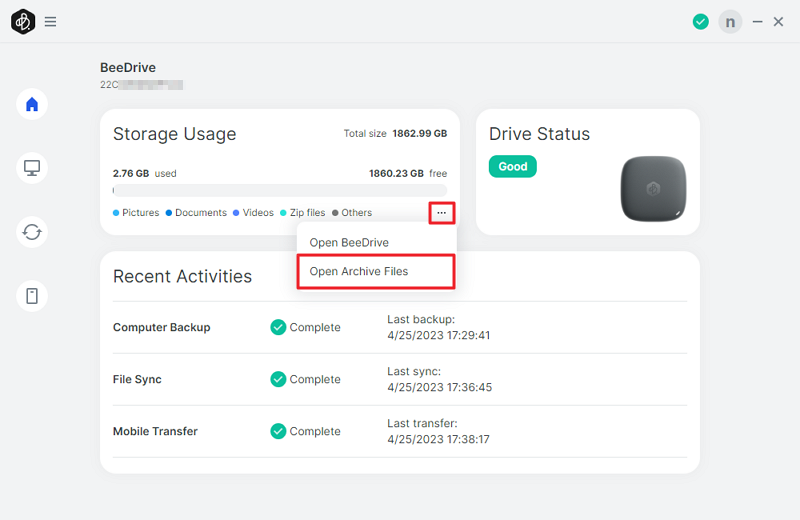The image size is (800, 520).
Task: Click the 1860.23 GB free value
Action: 396,174
